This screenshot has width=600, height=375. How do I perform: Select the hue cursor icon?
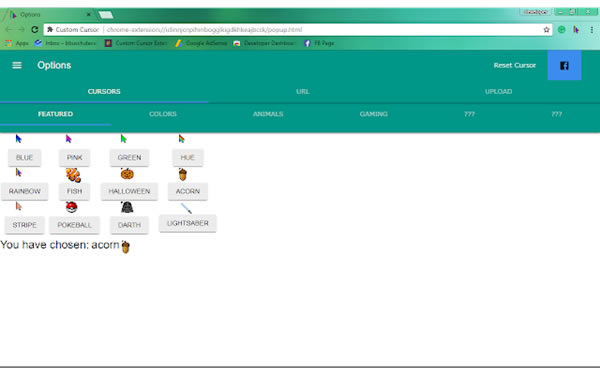tap(182, 139)
